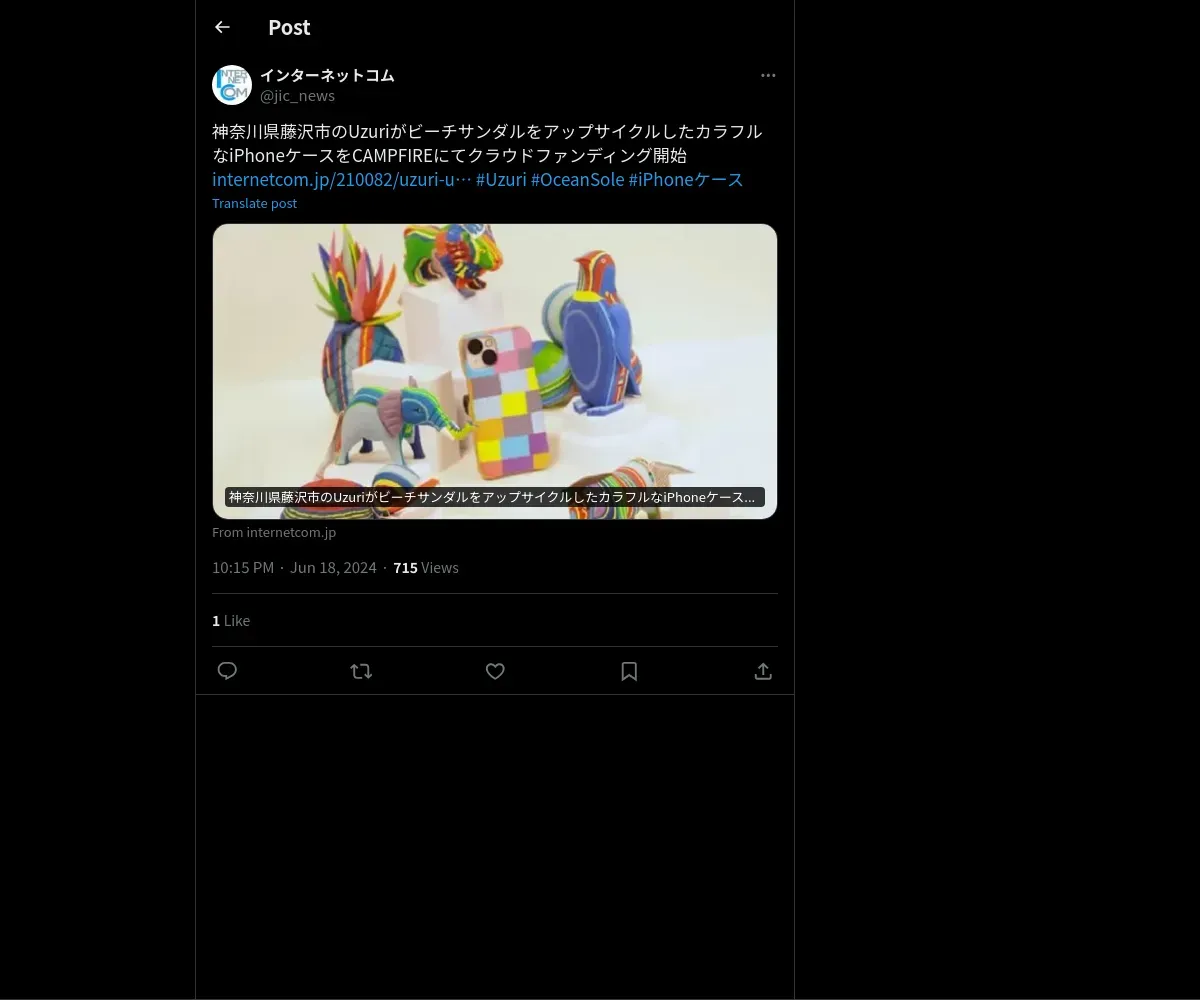Open the #iPhoneケース hashtag
This screenshot has width=1200, height=1000.
tap(686, 180)
